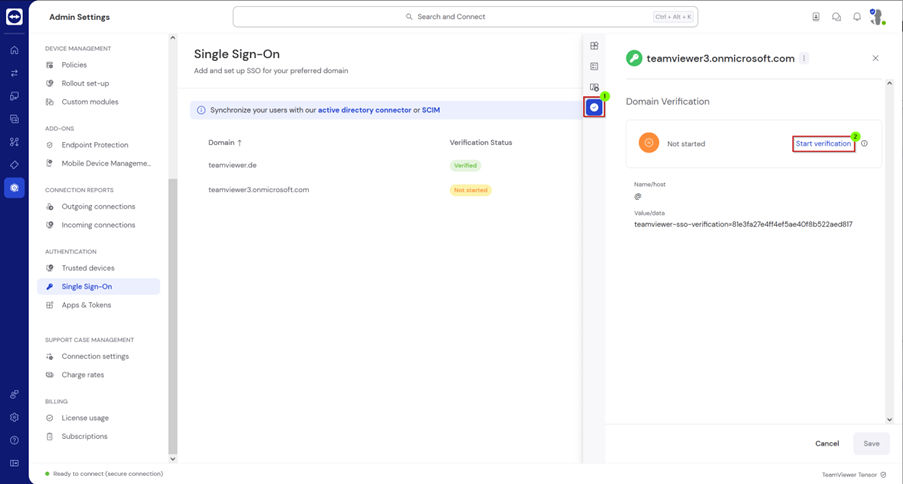Click the Not started status badge in table
The image size is (903, 484).
(x=471, y=190)
